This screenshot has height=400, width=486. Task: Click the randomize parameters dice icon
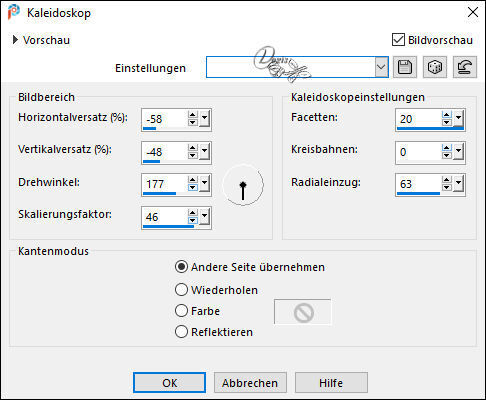pyautogui.click(x=435, y=67)
